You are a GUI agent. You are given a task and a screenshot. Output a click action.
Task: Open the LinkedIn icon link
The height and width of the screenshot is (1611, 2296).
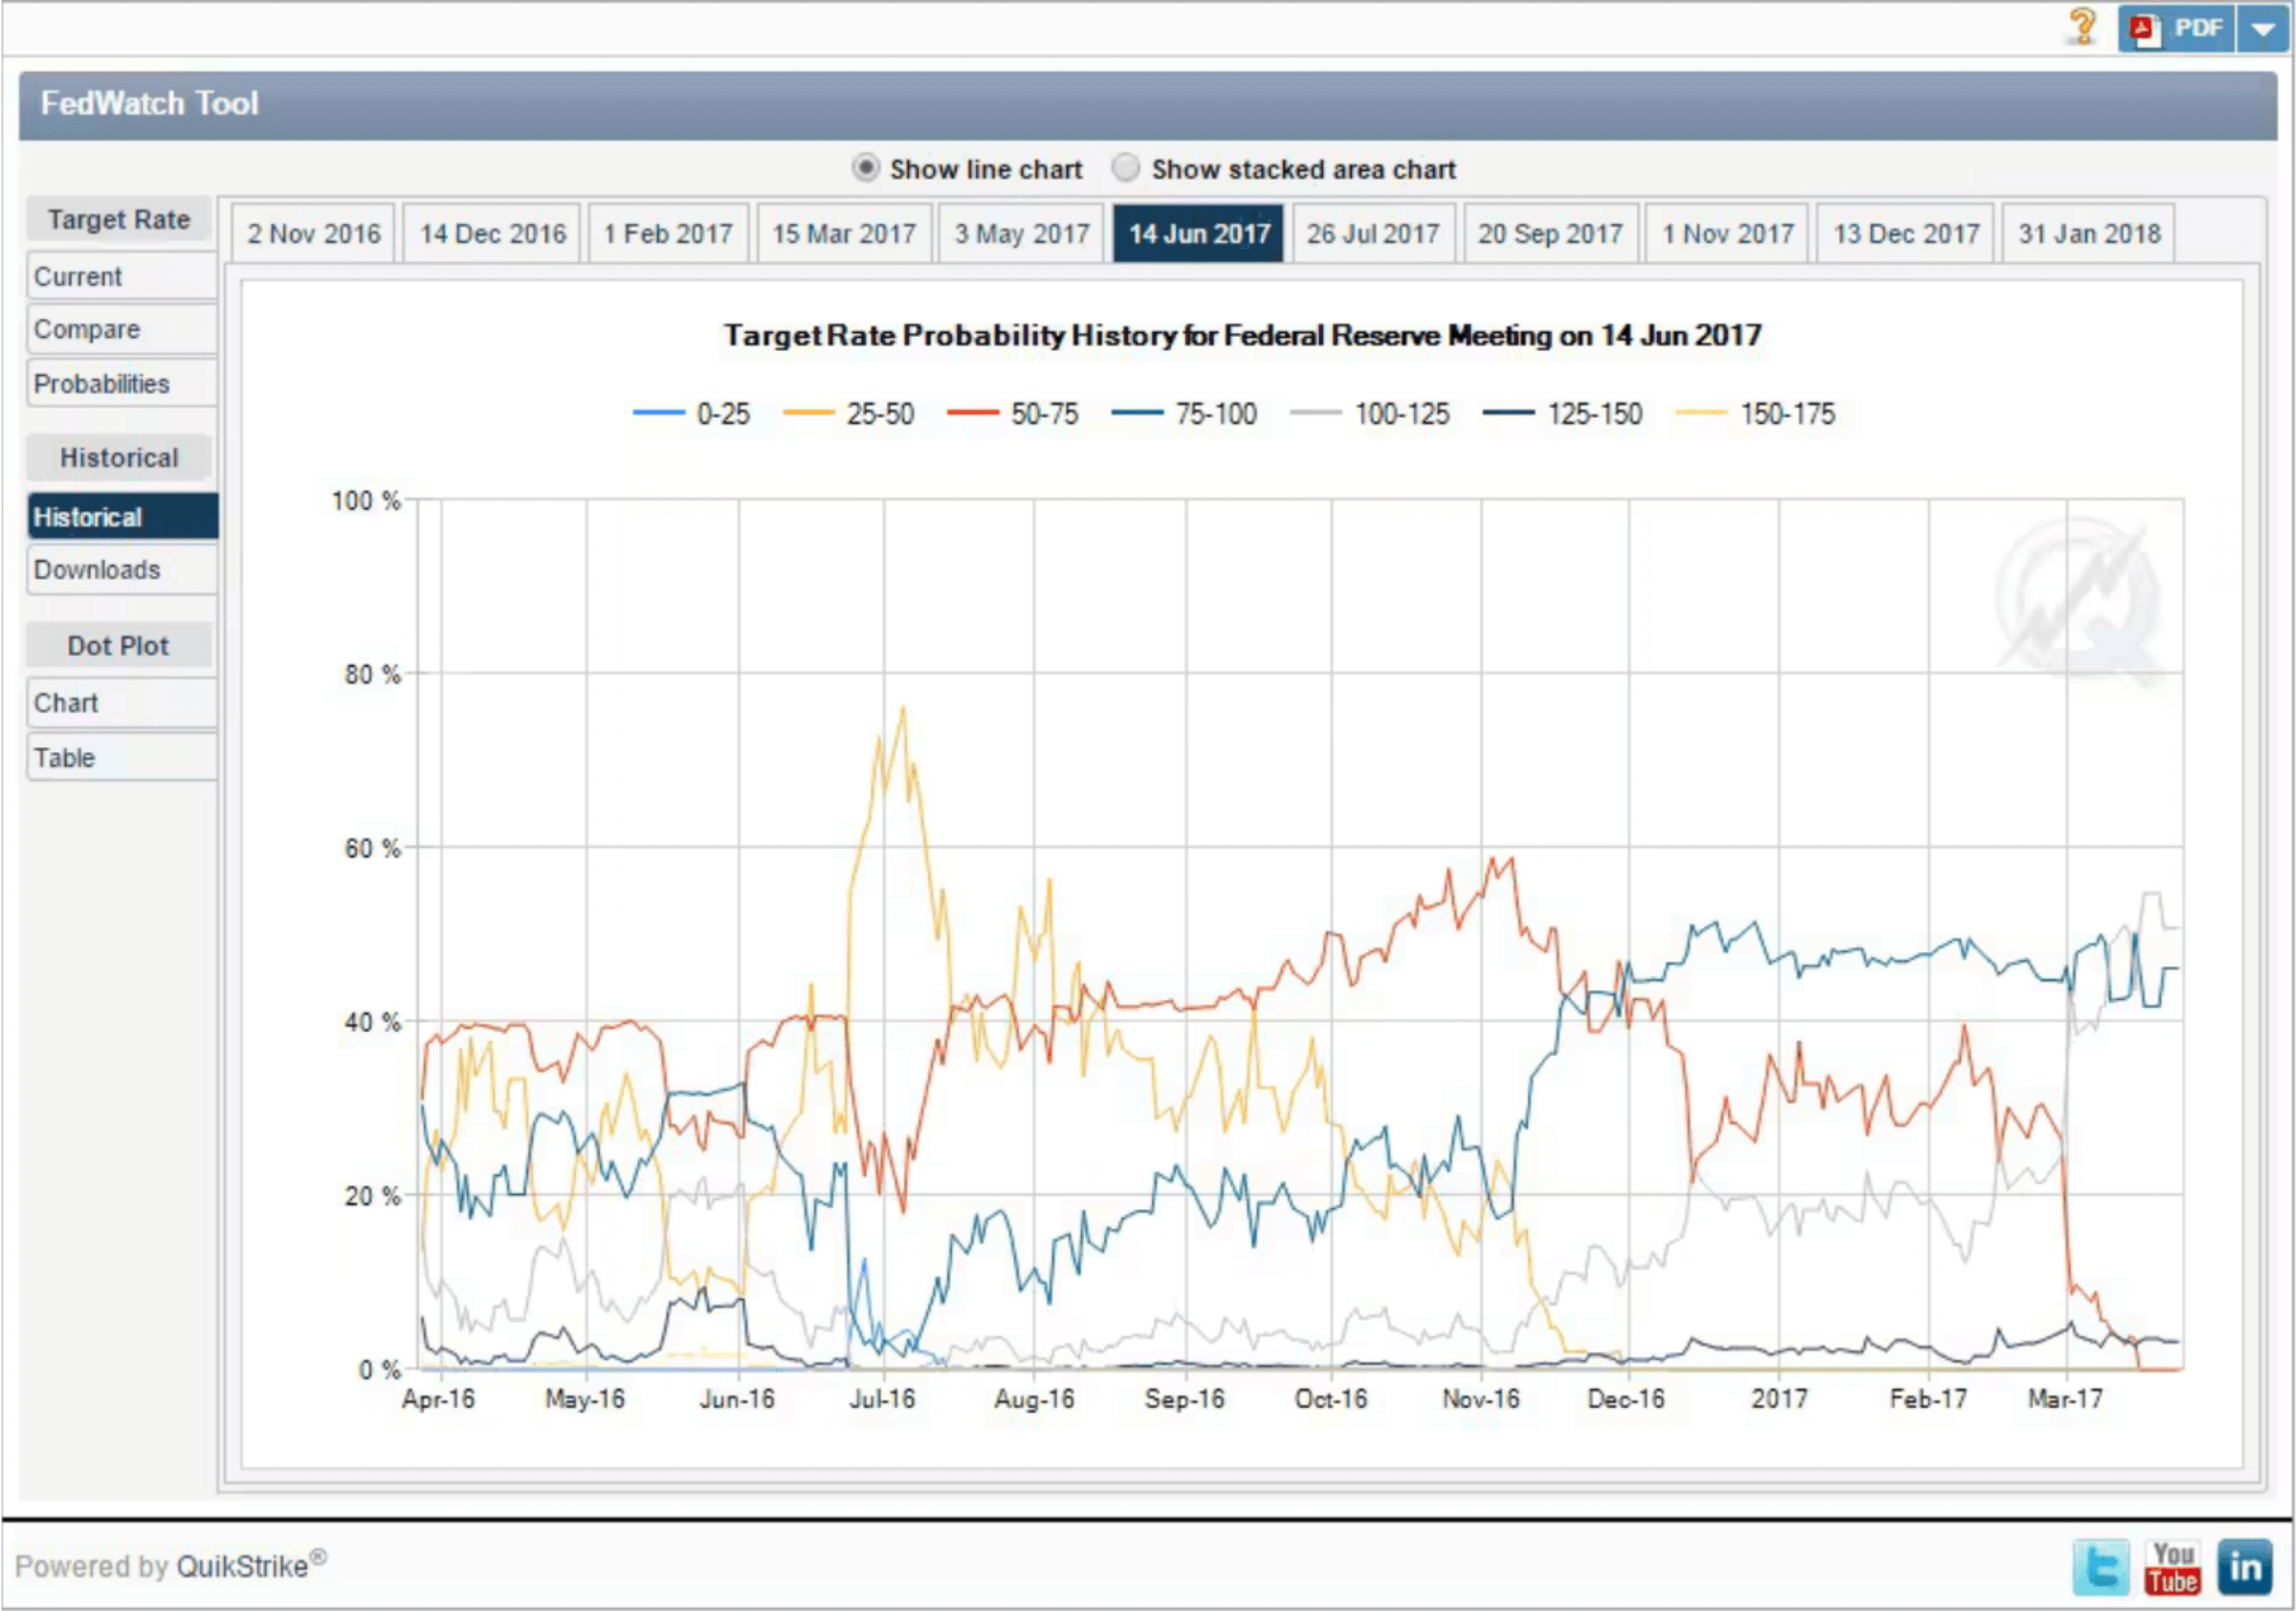click(2245, 1567)
